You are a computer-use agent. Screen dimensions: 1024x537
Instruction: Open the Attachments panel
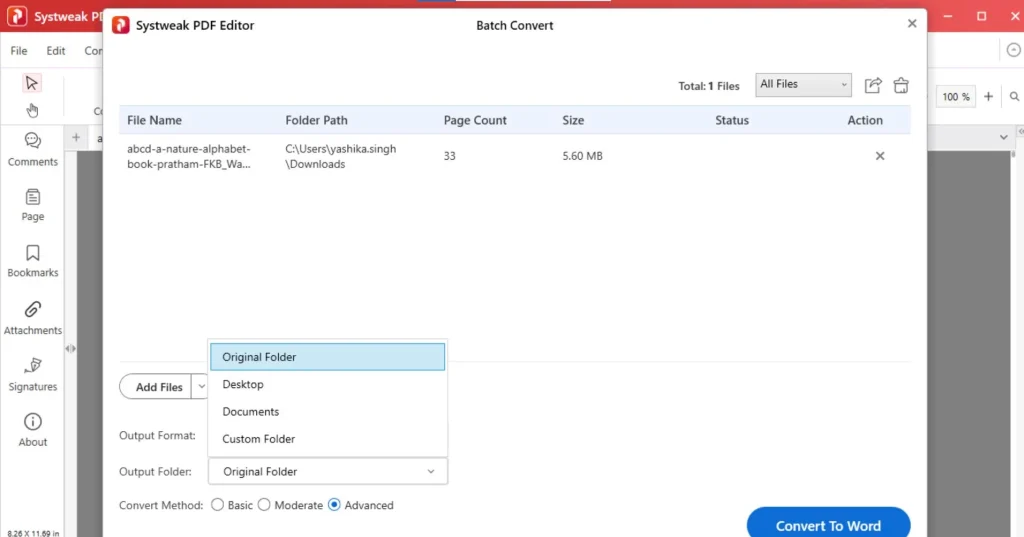click(33, 318)
